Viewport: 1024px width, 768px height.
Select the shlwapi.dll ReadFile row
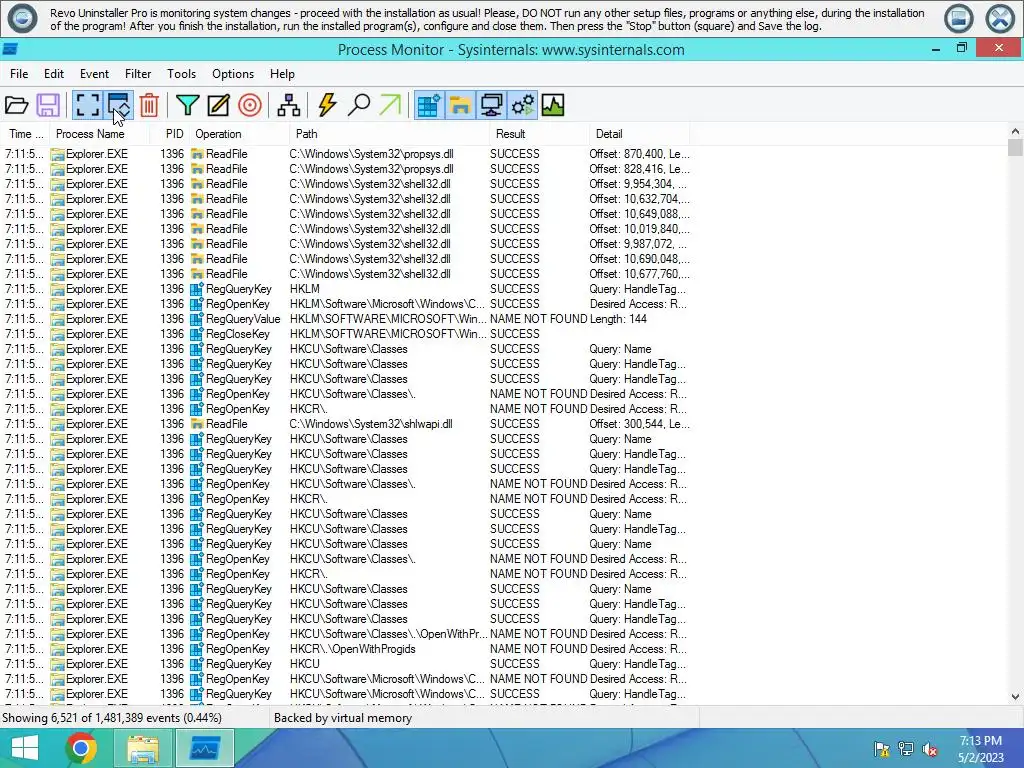(x=346, y=424)
